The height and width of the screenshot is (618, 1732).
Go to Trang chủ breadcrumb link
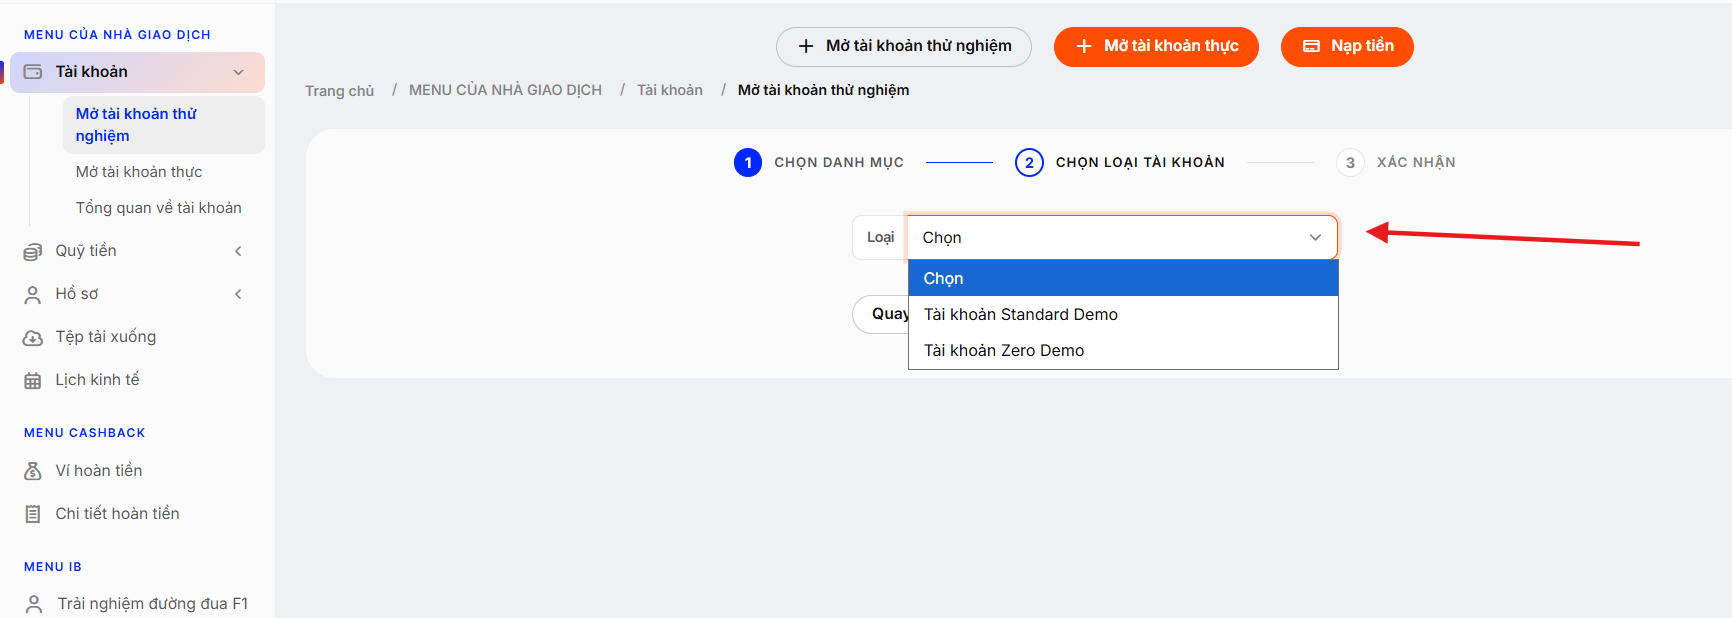tap(340, 91)
